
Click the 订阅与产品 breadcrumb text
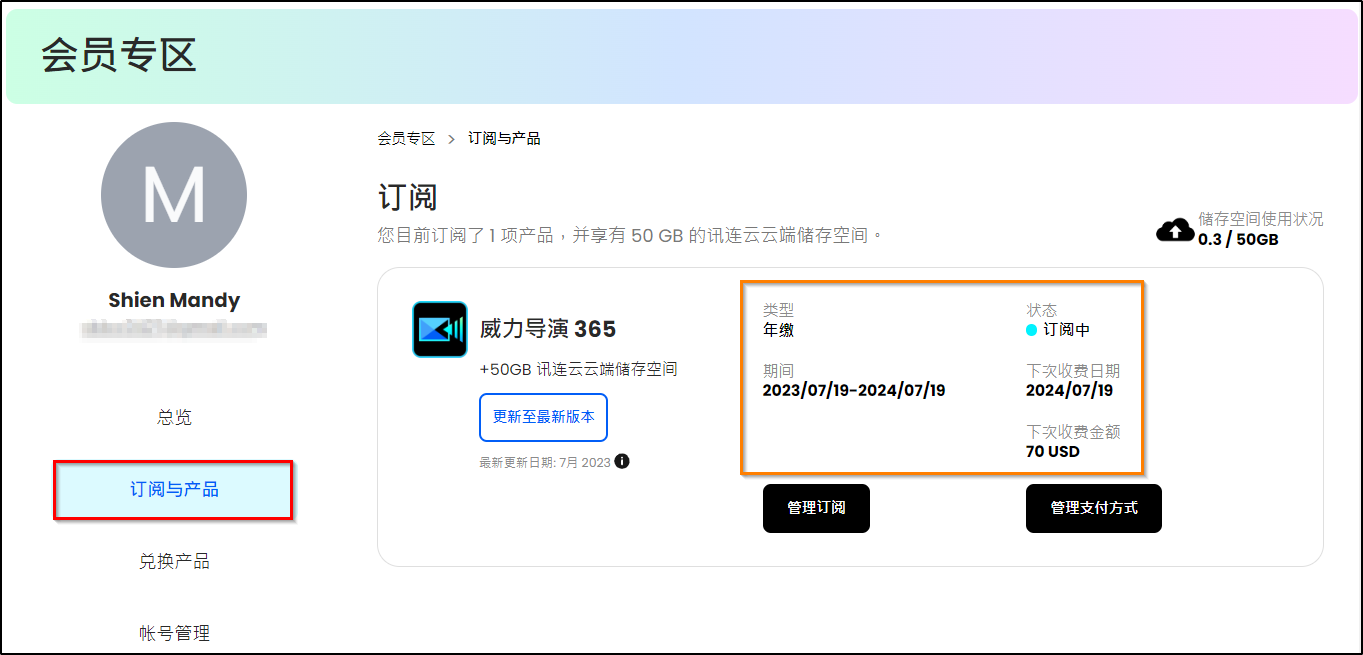(x=504, y=139)
